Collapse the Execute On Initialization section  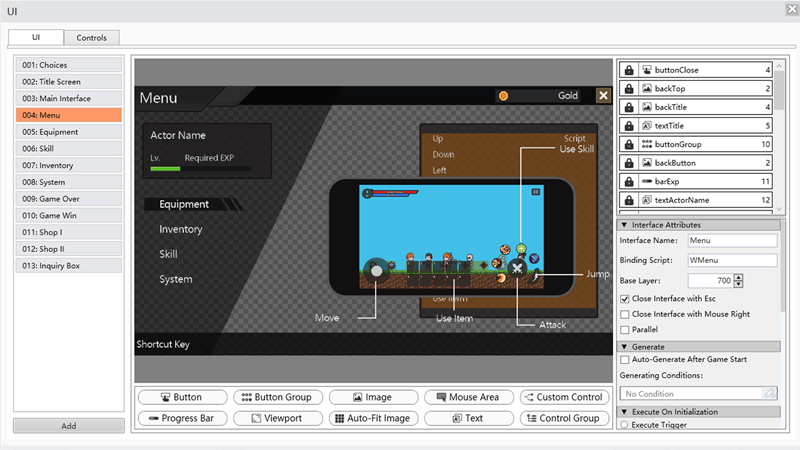pyautogui.click(x=624, y=412)
